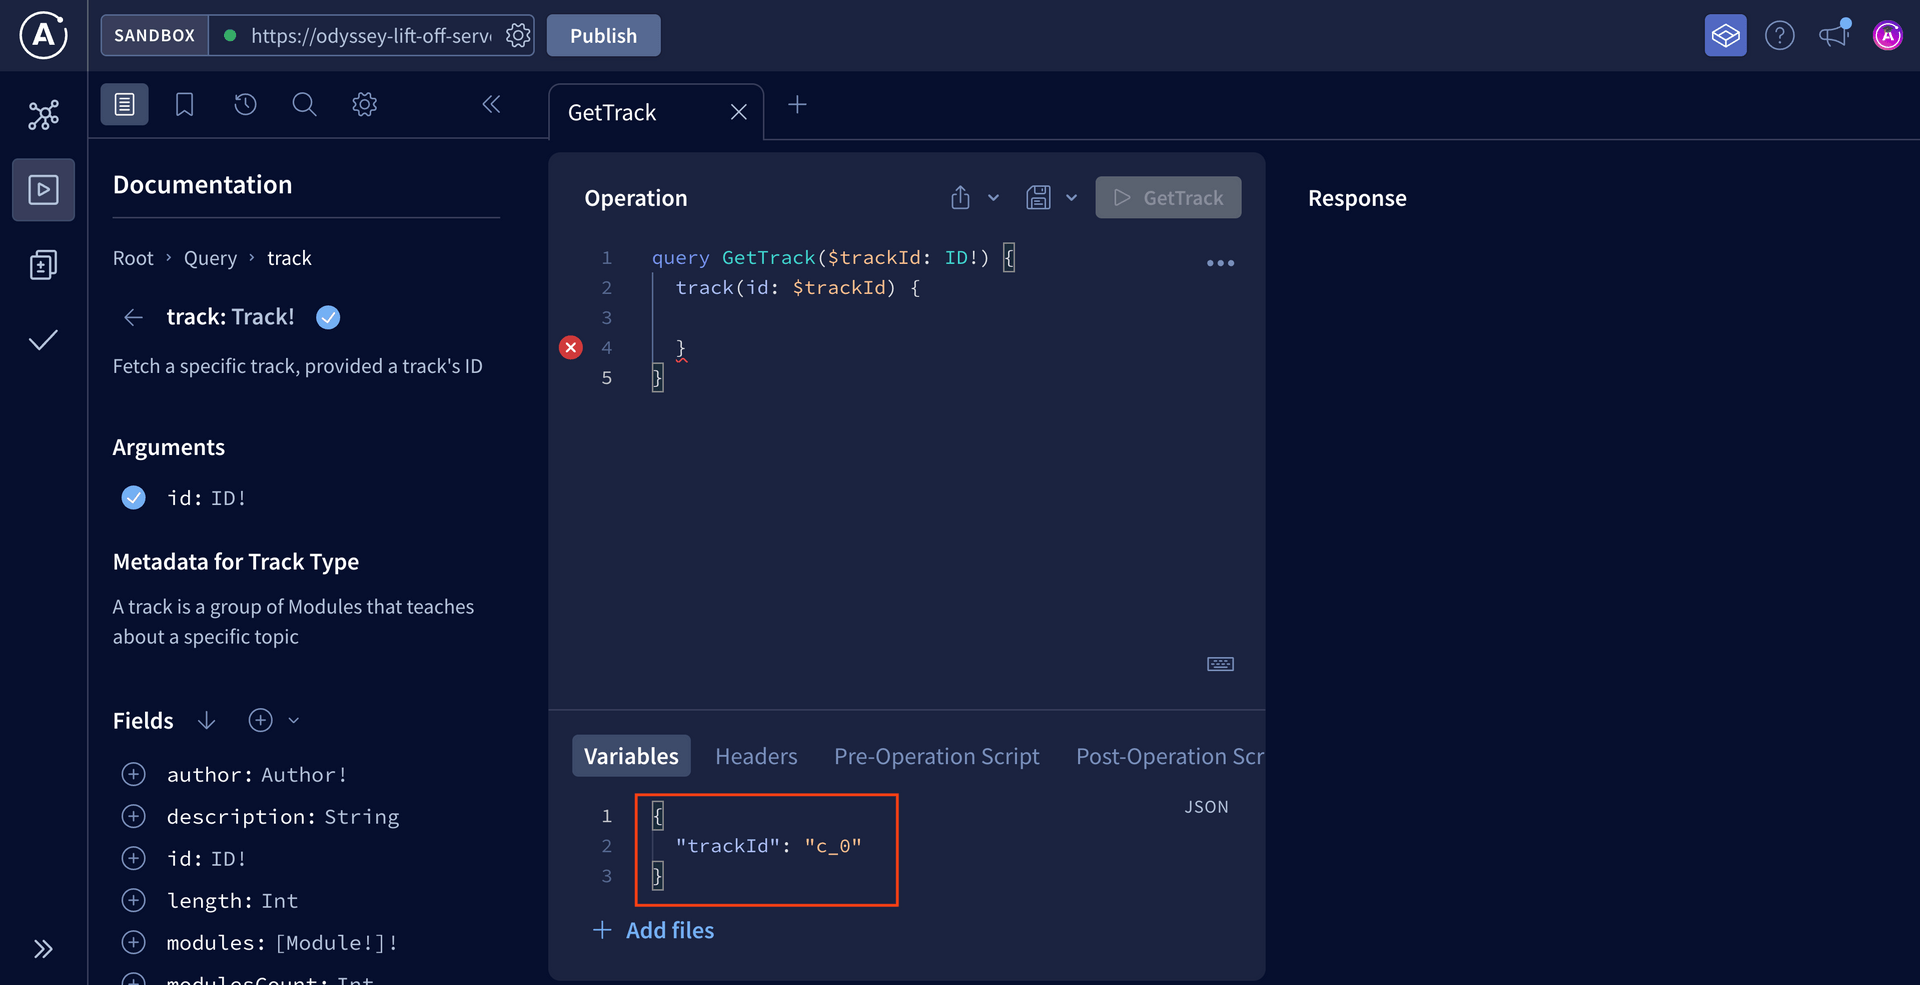The height and width of the screenshot is (985, 1920).
Task: Click the Publish button
Action: (603, 35)
